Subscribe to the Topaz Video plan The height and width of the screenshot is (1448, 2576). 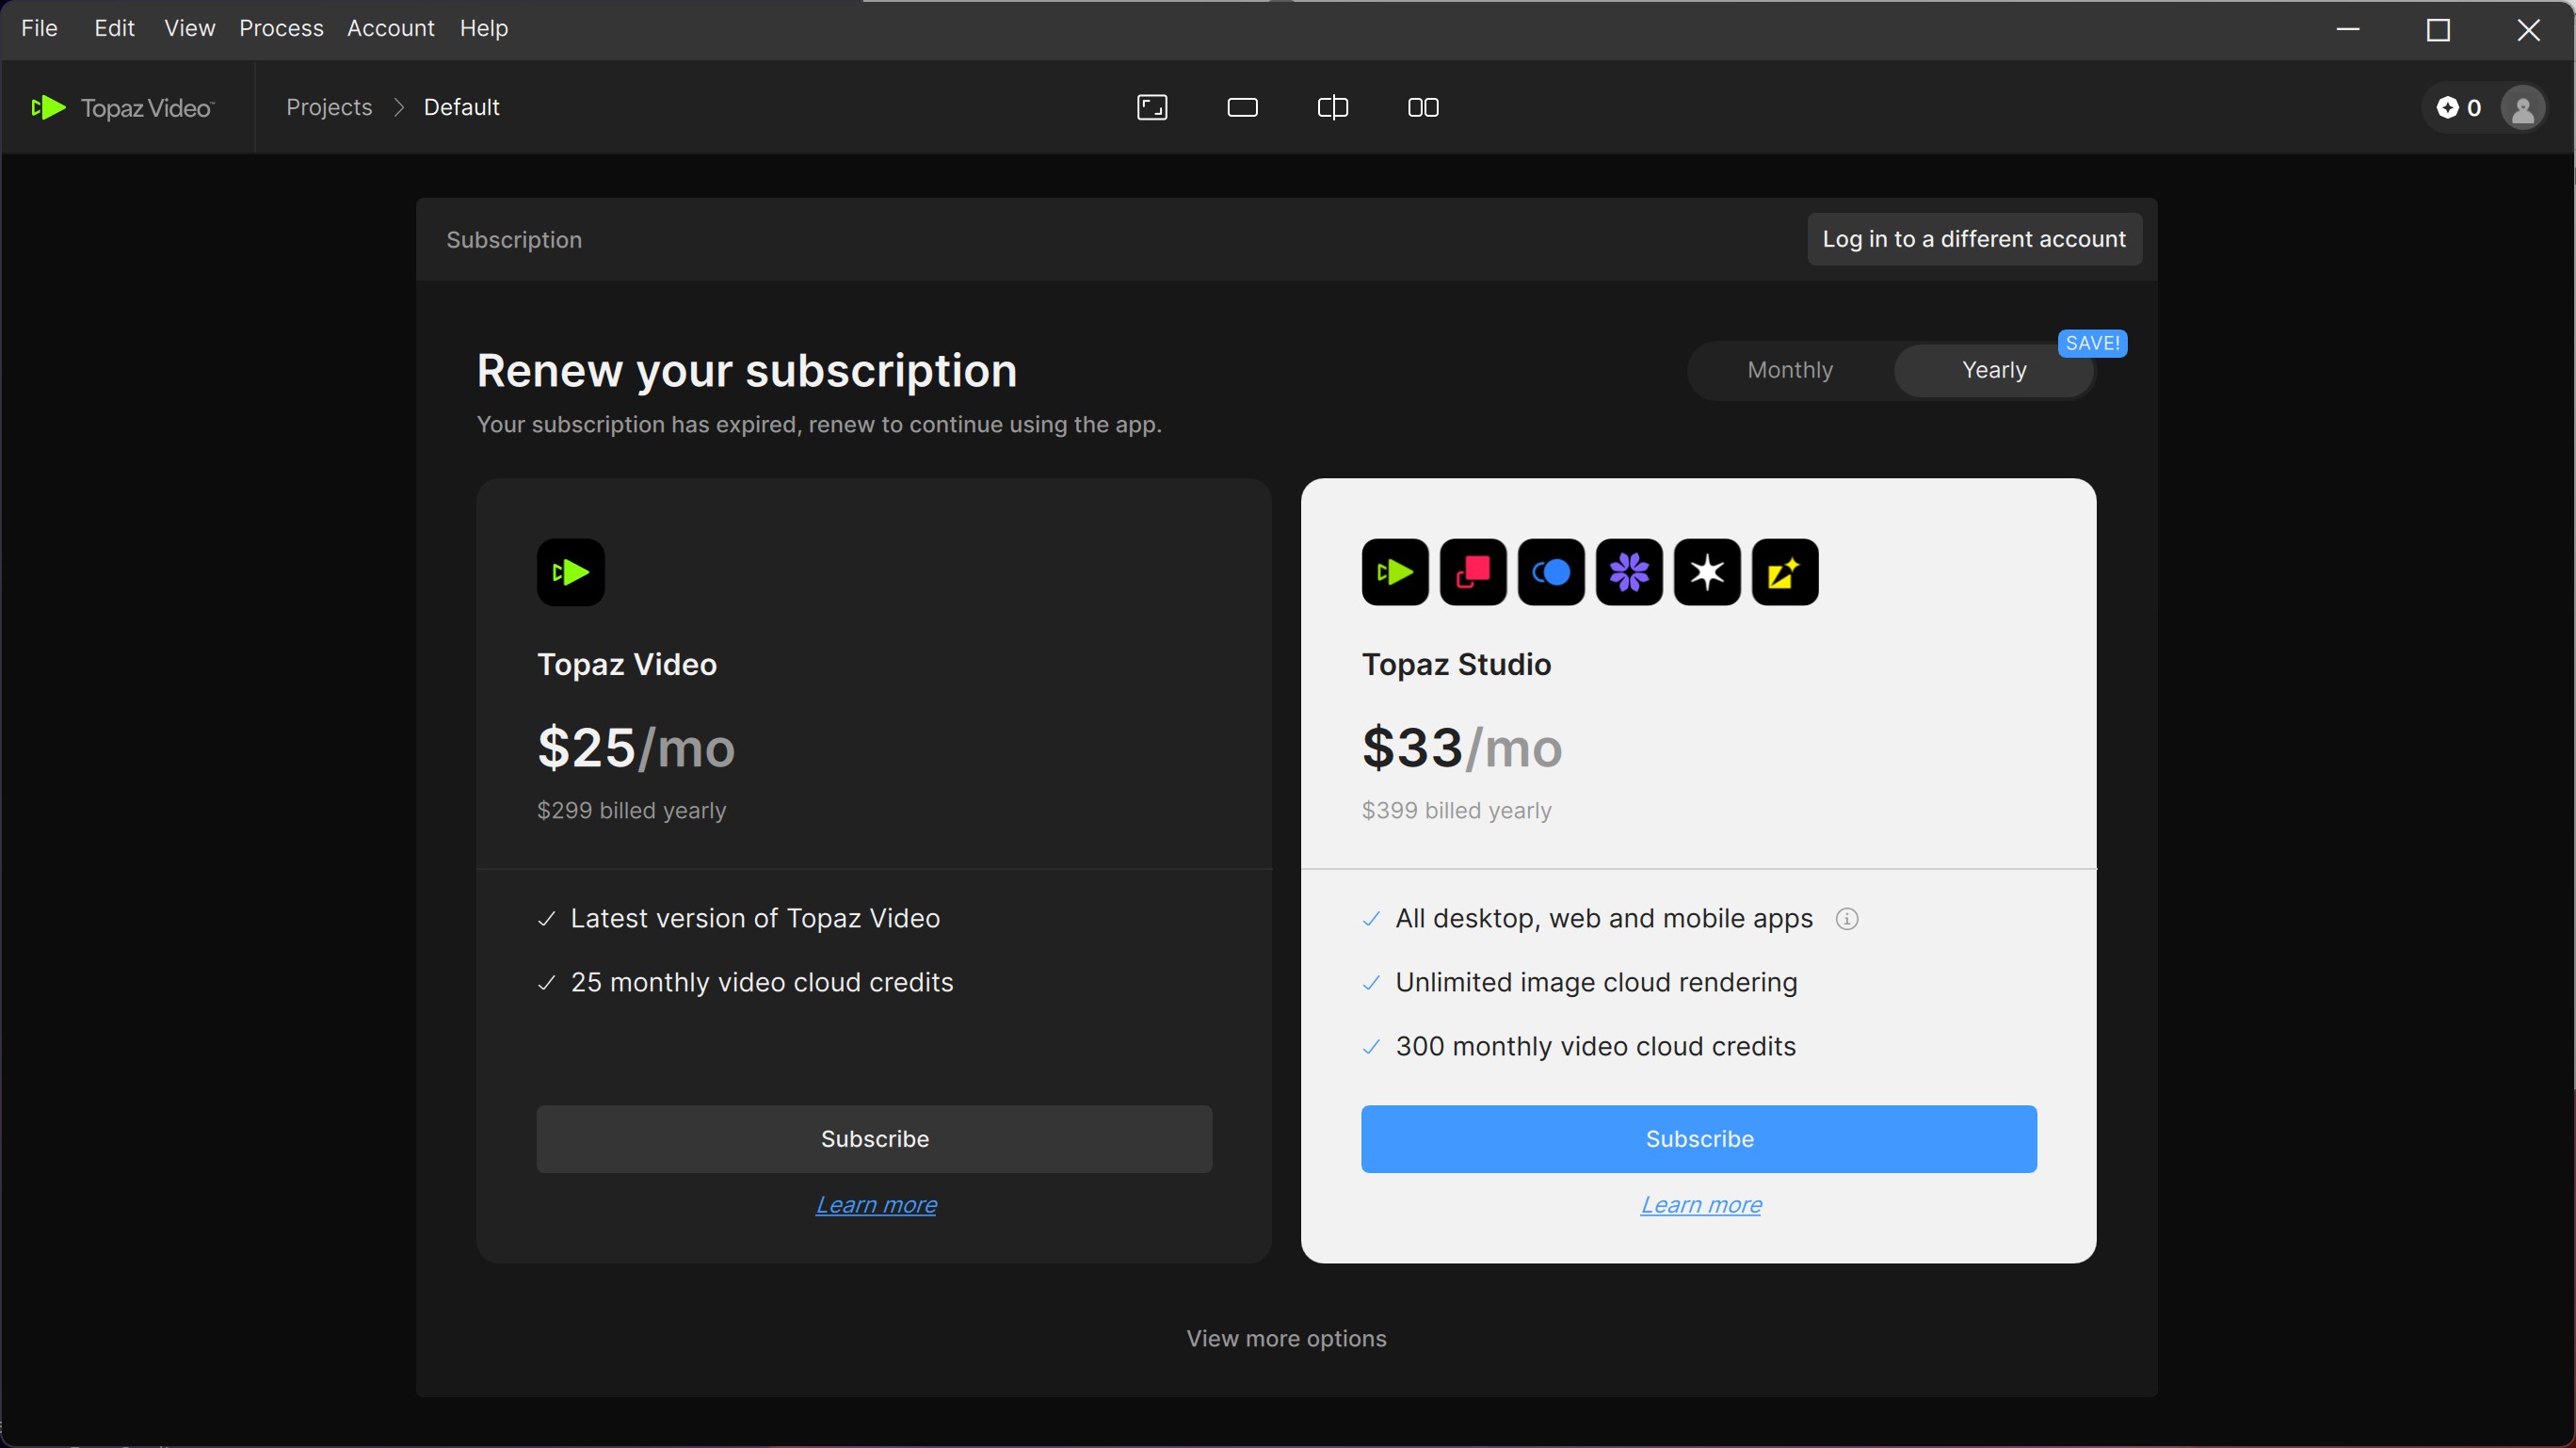874,1139
